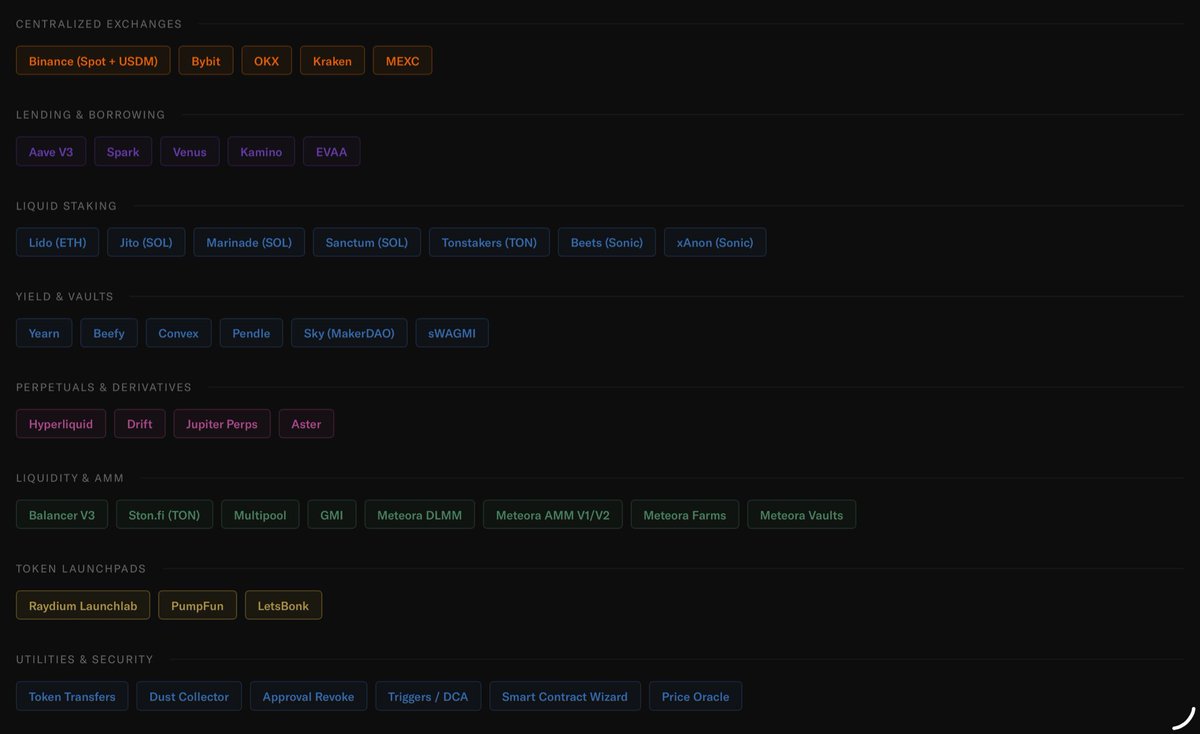Click the Beefy vault chip
The width and height of the screenshot is (1200, 734).
pos(109,333)
